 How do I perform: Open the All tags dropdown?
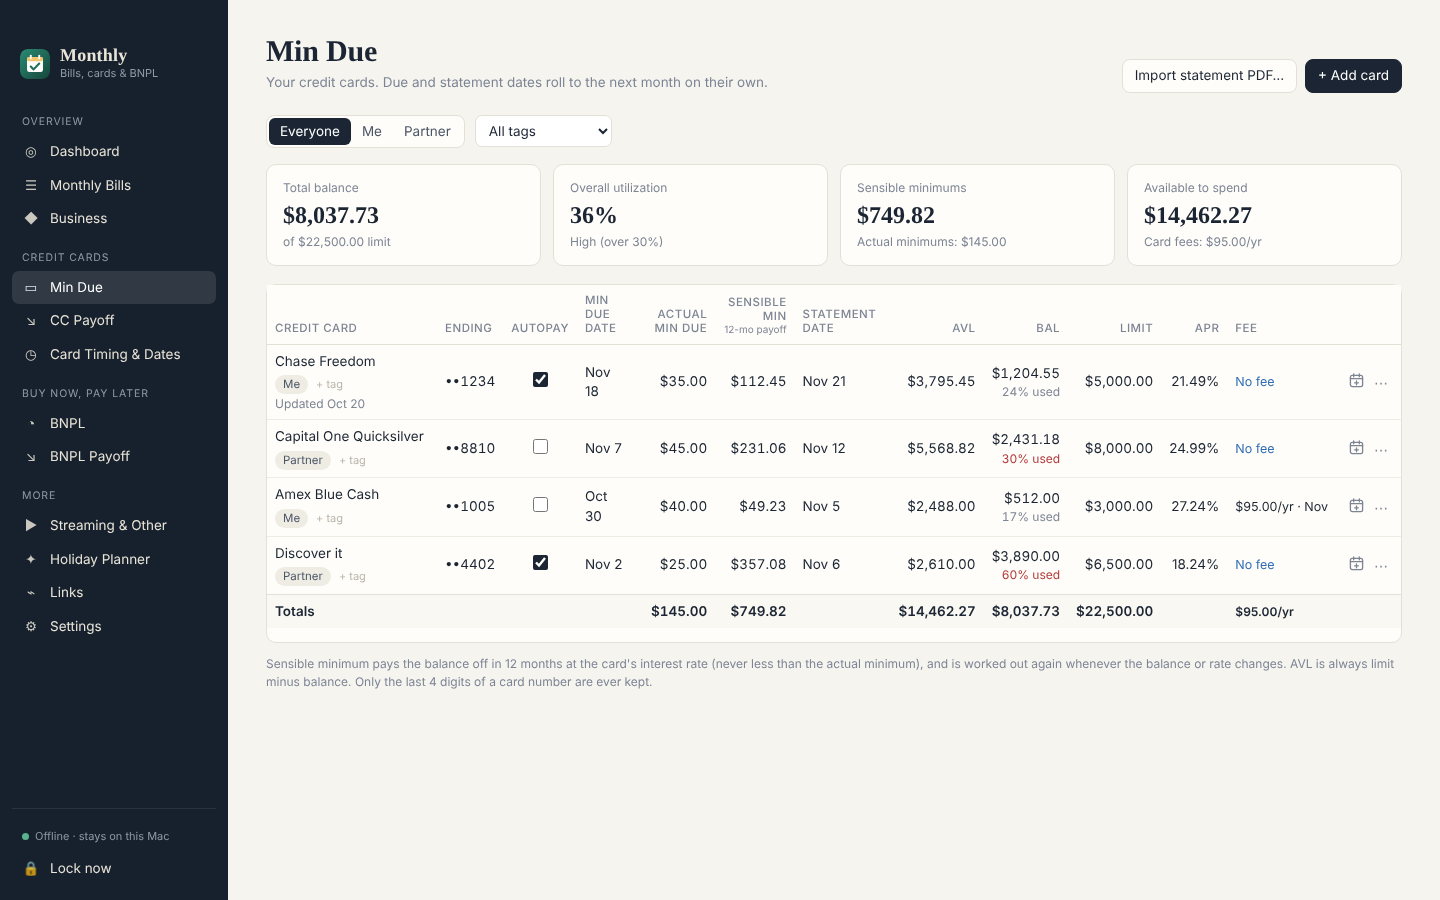pyautogui.click(x=543, y=131)
